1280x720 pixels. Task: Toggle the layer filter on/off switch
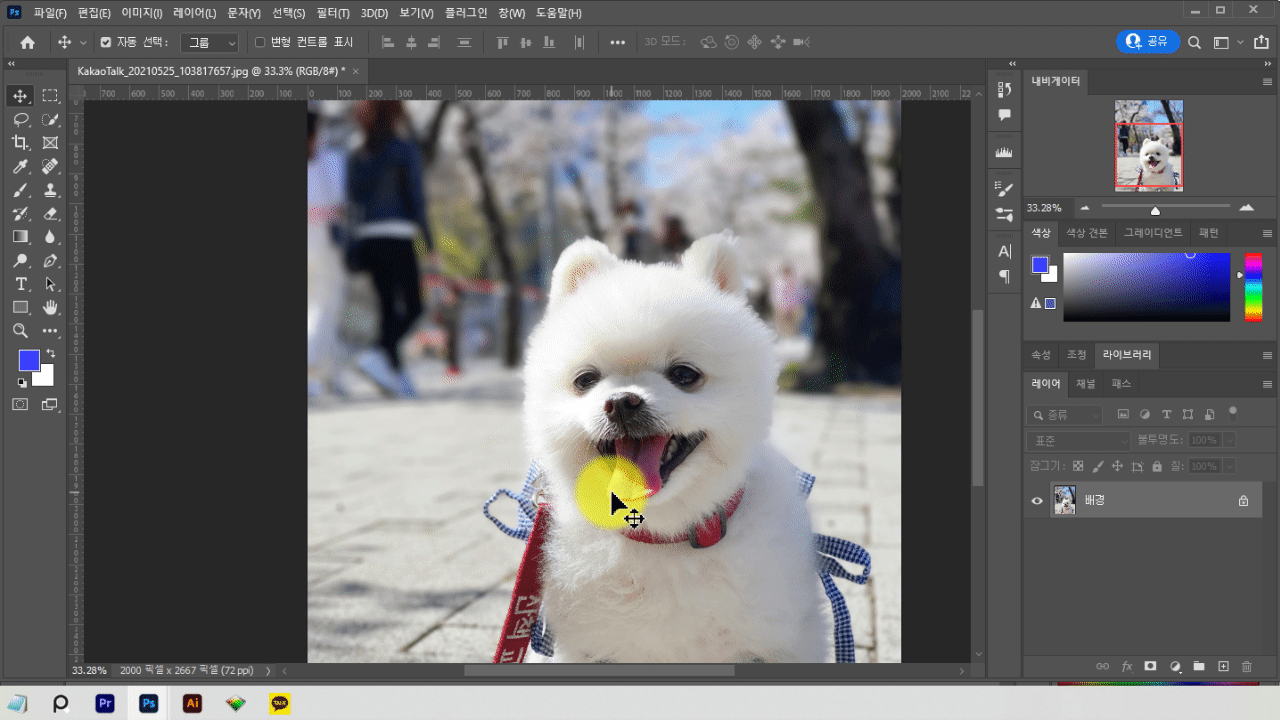(1233, 410)
